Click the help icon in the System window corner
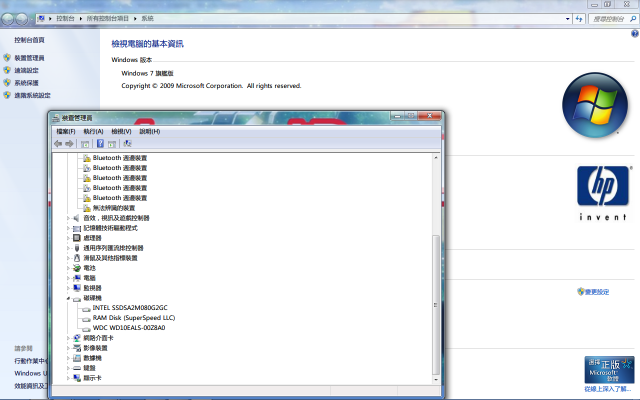The width and height of the screenshot is (640, 400). [x=635, y=34]
